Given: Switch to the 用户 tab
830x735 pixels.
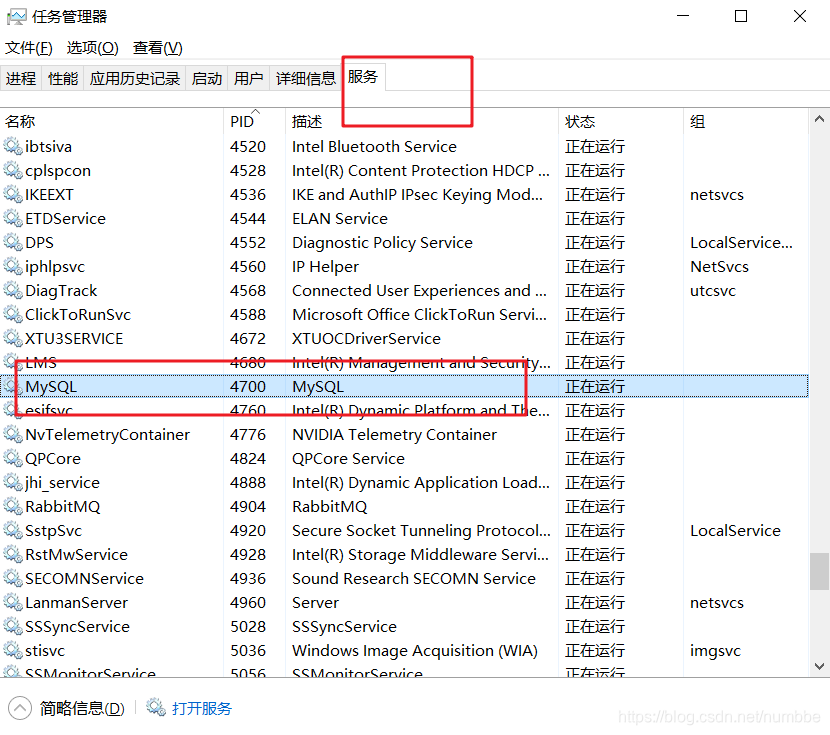Looking at the screenshot, I should click(x=248, y=78).
